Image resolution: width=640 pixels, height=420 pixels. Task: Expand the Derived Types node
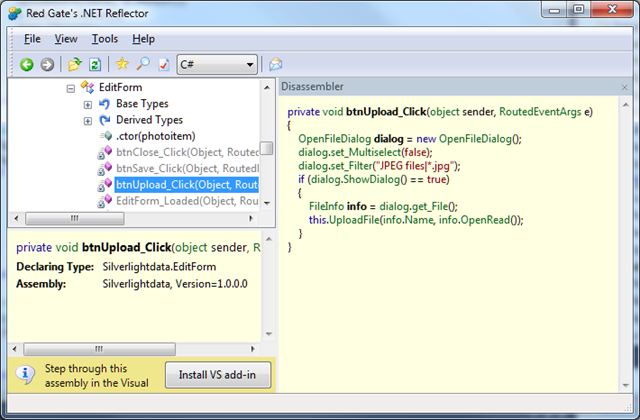(88, 121)
